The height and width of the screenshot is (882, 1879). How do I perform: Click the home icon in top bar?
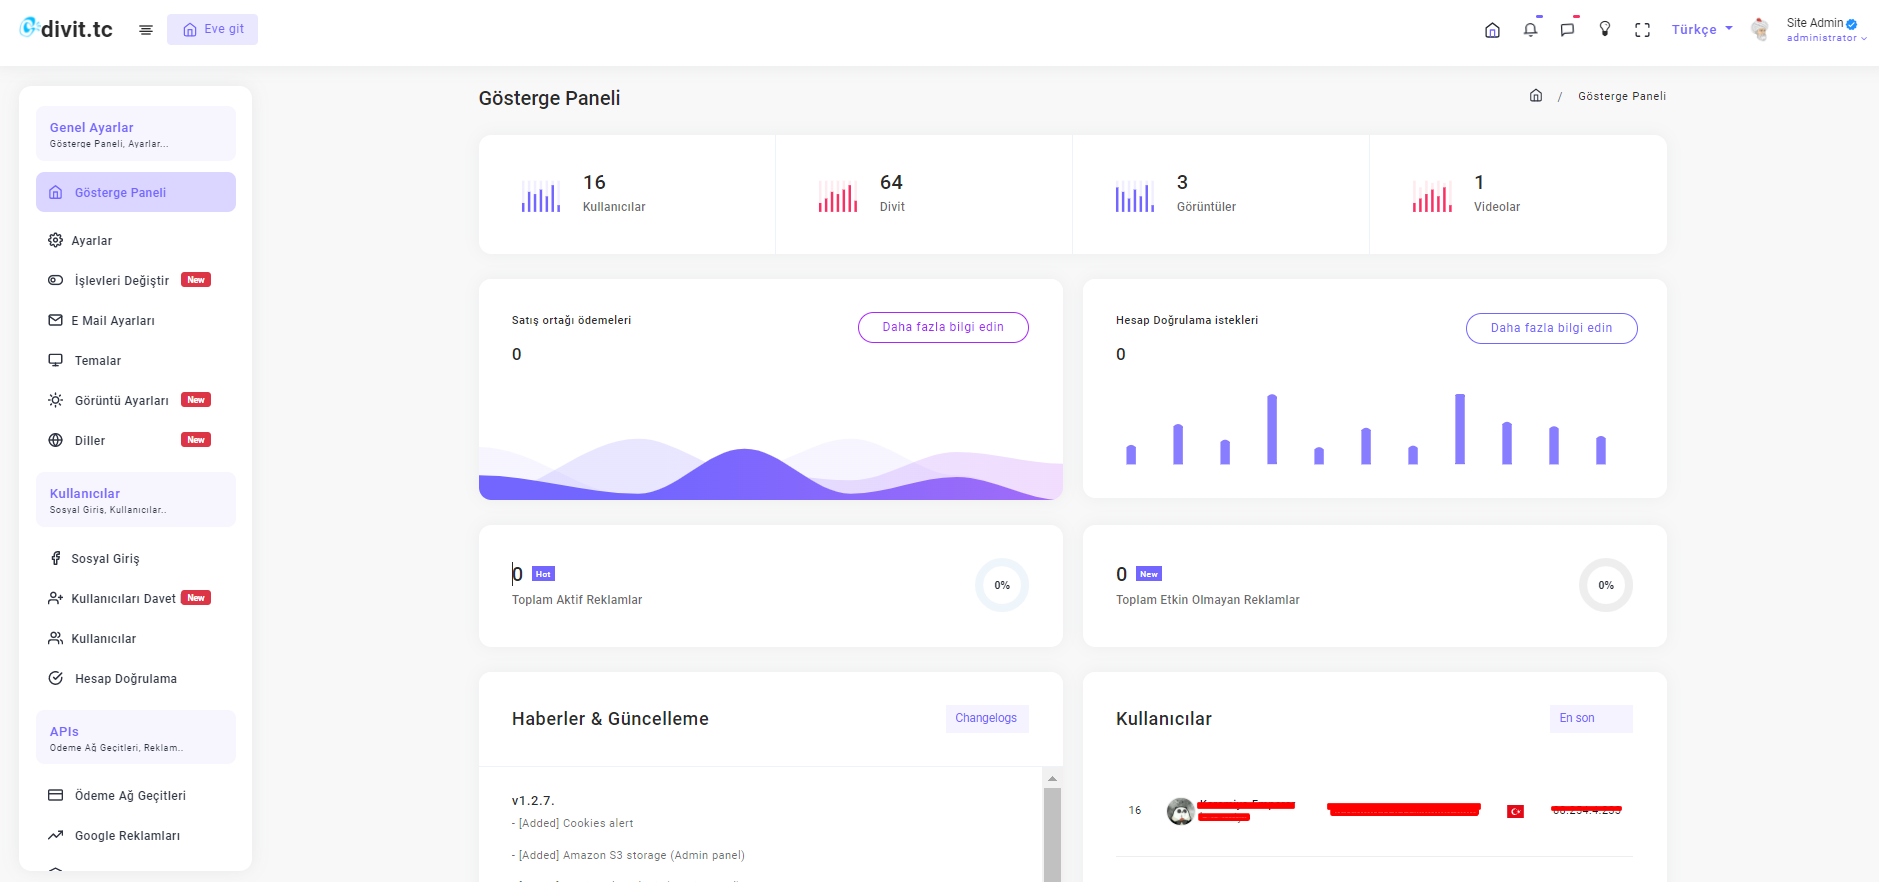(x=1492, y=30)
